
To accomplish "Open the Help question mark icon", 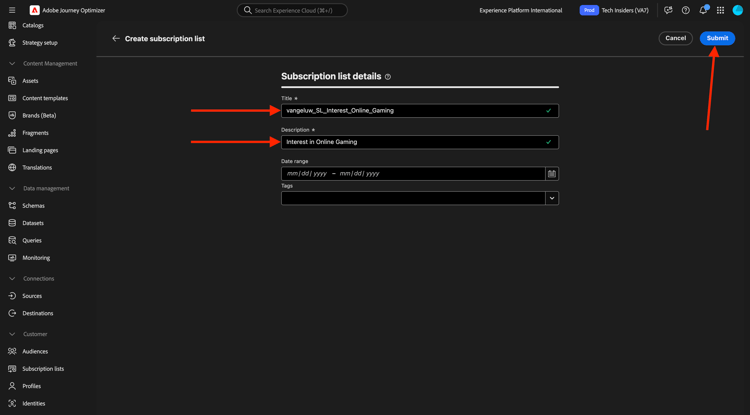I will coord(685,10).
